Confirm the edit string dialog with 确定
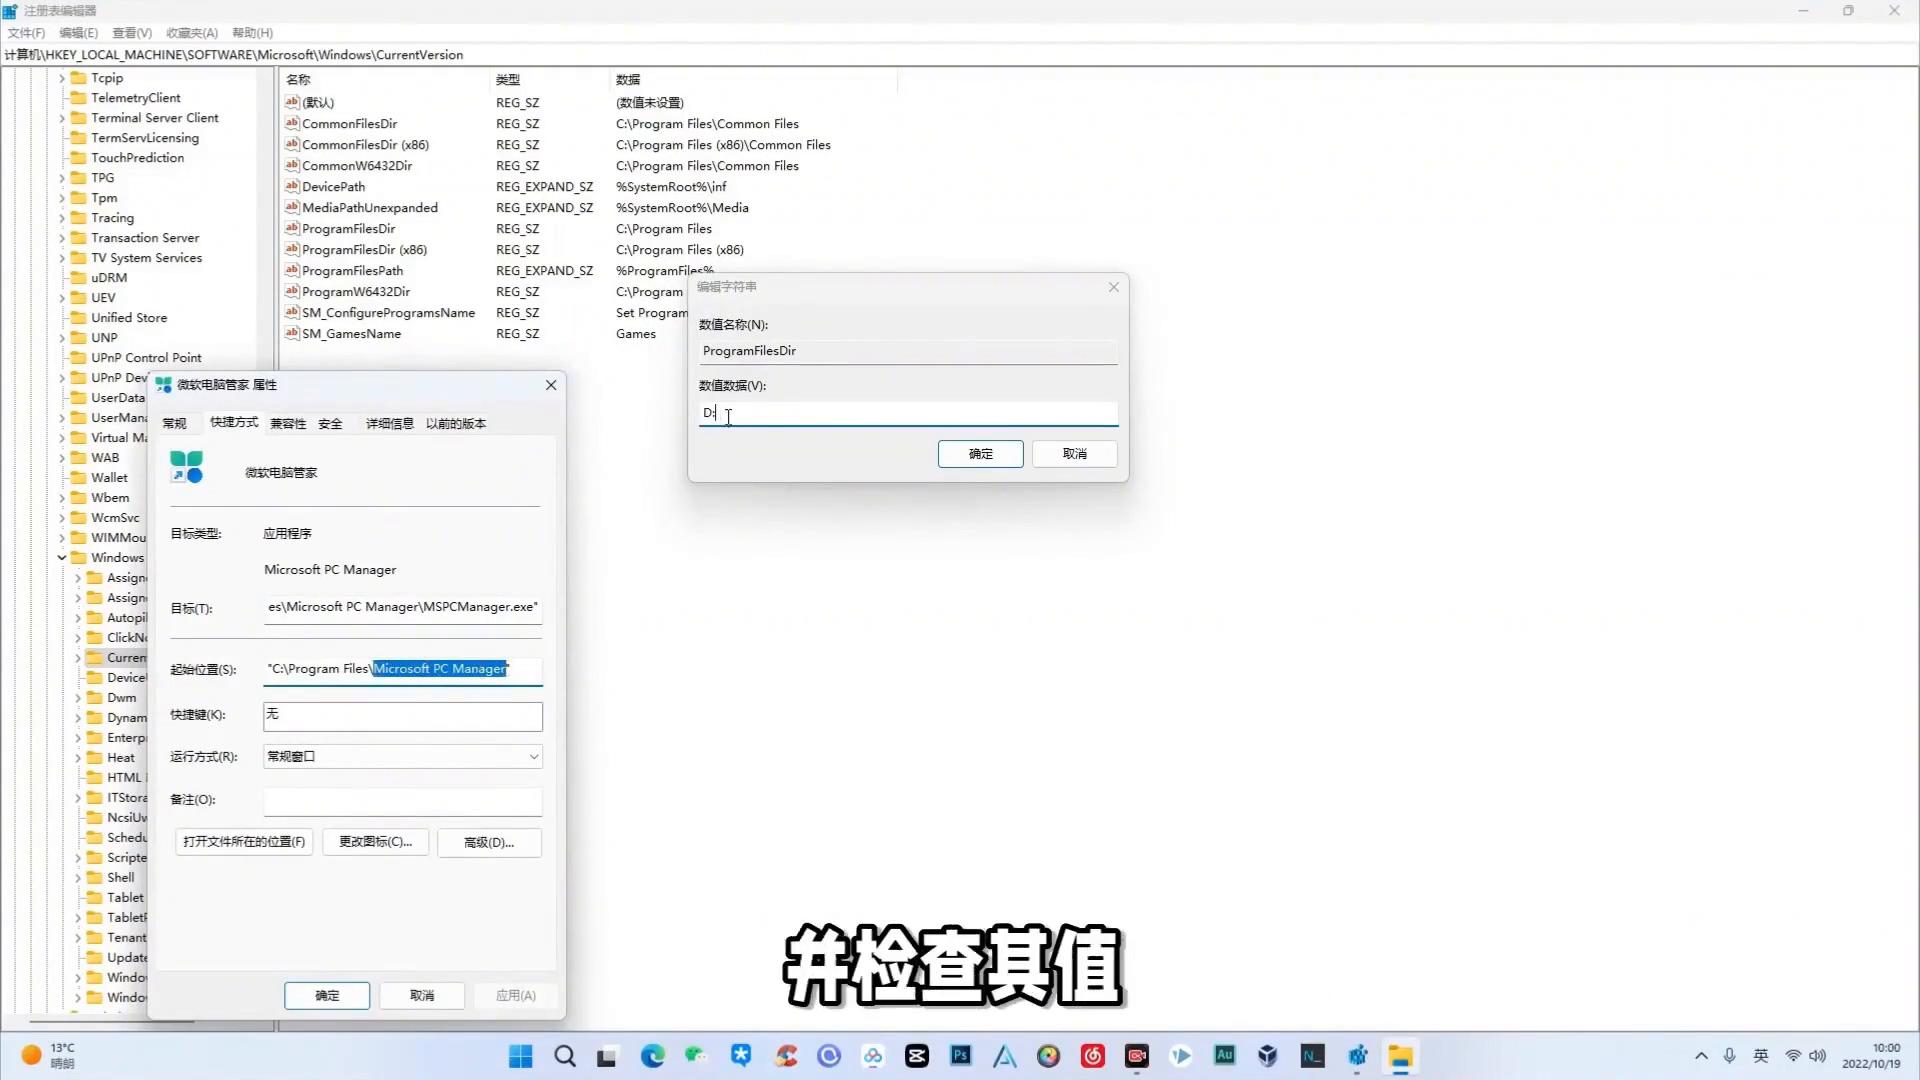Screen dimensions: 1920x1080 980,453
